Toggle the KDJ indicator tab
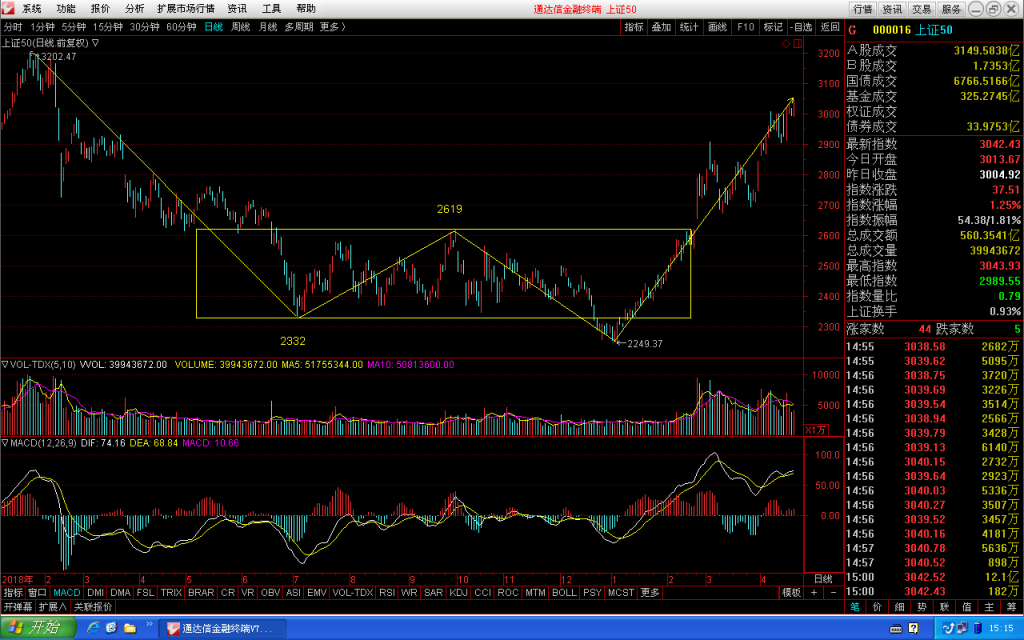Screen dimensions: 1024x640 coord(458,592)
